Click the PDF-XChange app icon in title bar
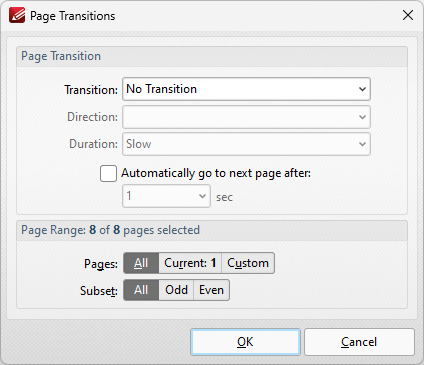Viewport: 424px width, 365px height. (x=17, y=15)
